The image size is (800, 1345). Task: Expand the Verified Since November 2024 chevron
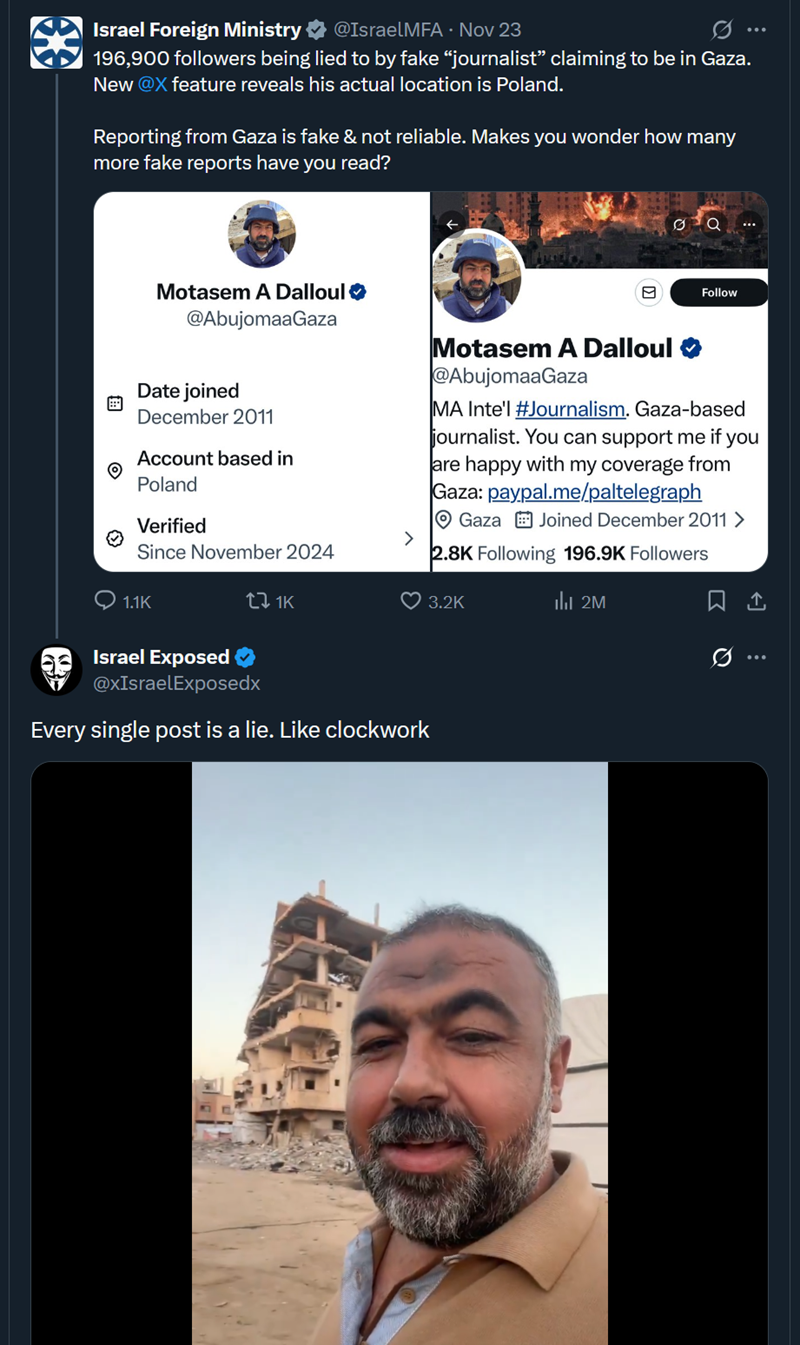pyautogui.click(x=408, y=538)
